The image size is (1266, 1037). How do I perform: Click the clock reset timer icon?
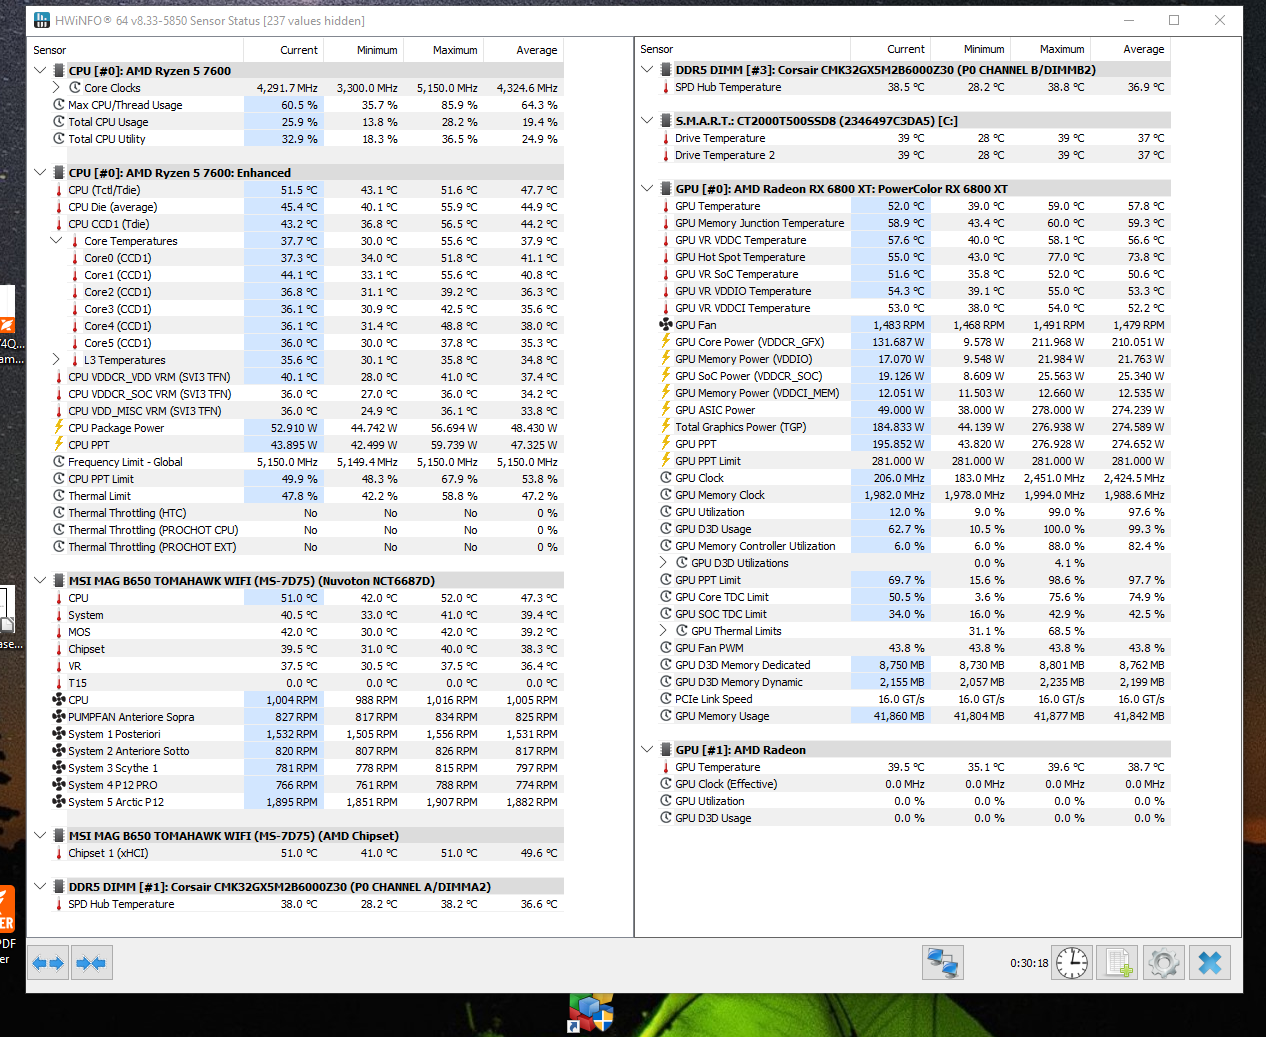(x=1072, y=963)
